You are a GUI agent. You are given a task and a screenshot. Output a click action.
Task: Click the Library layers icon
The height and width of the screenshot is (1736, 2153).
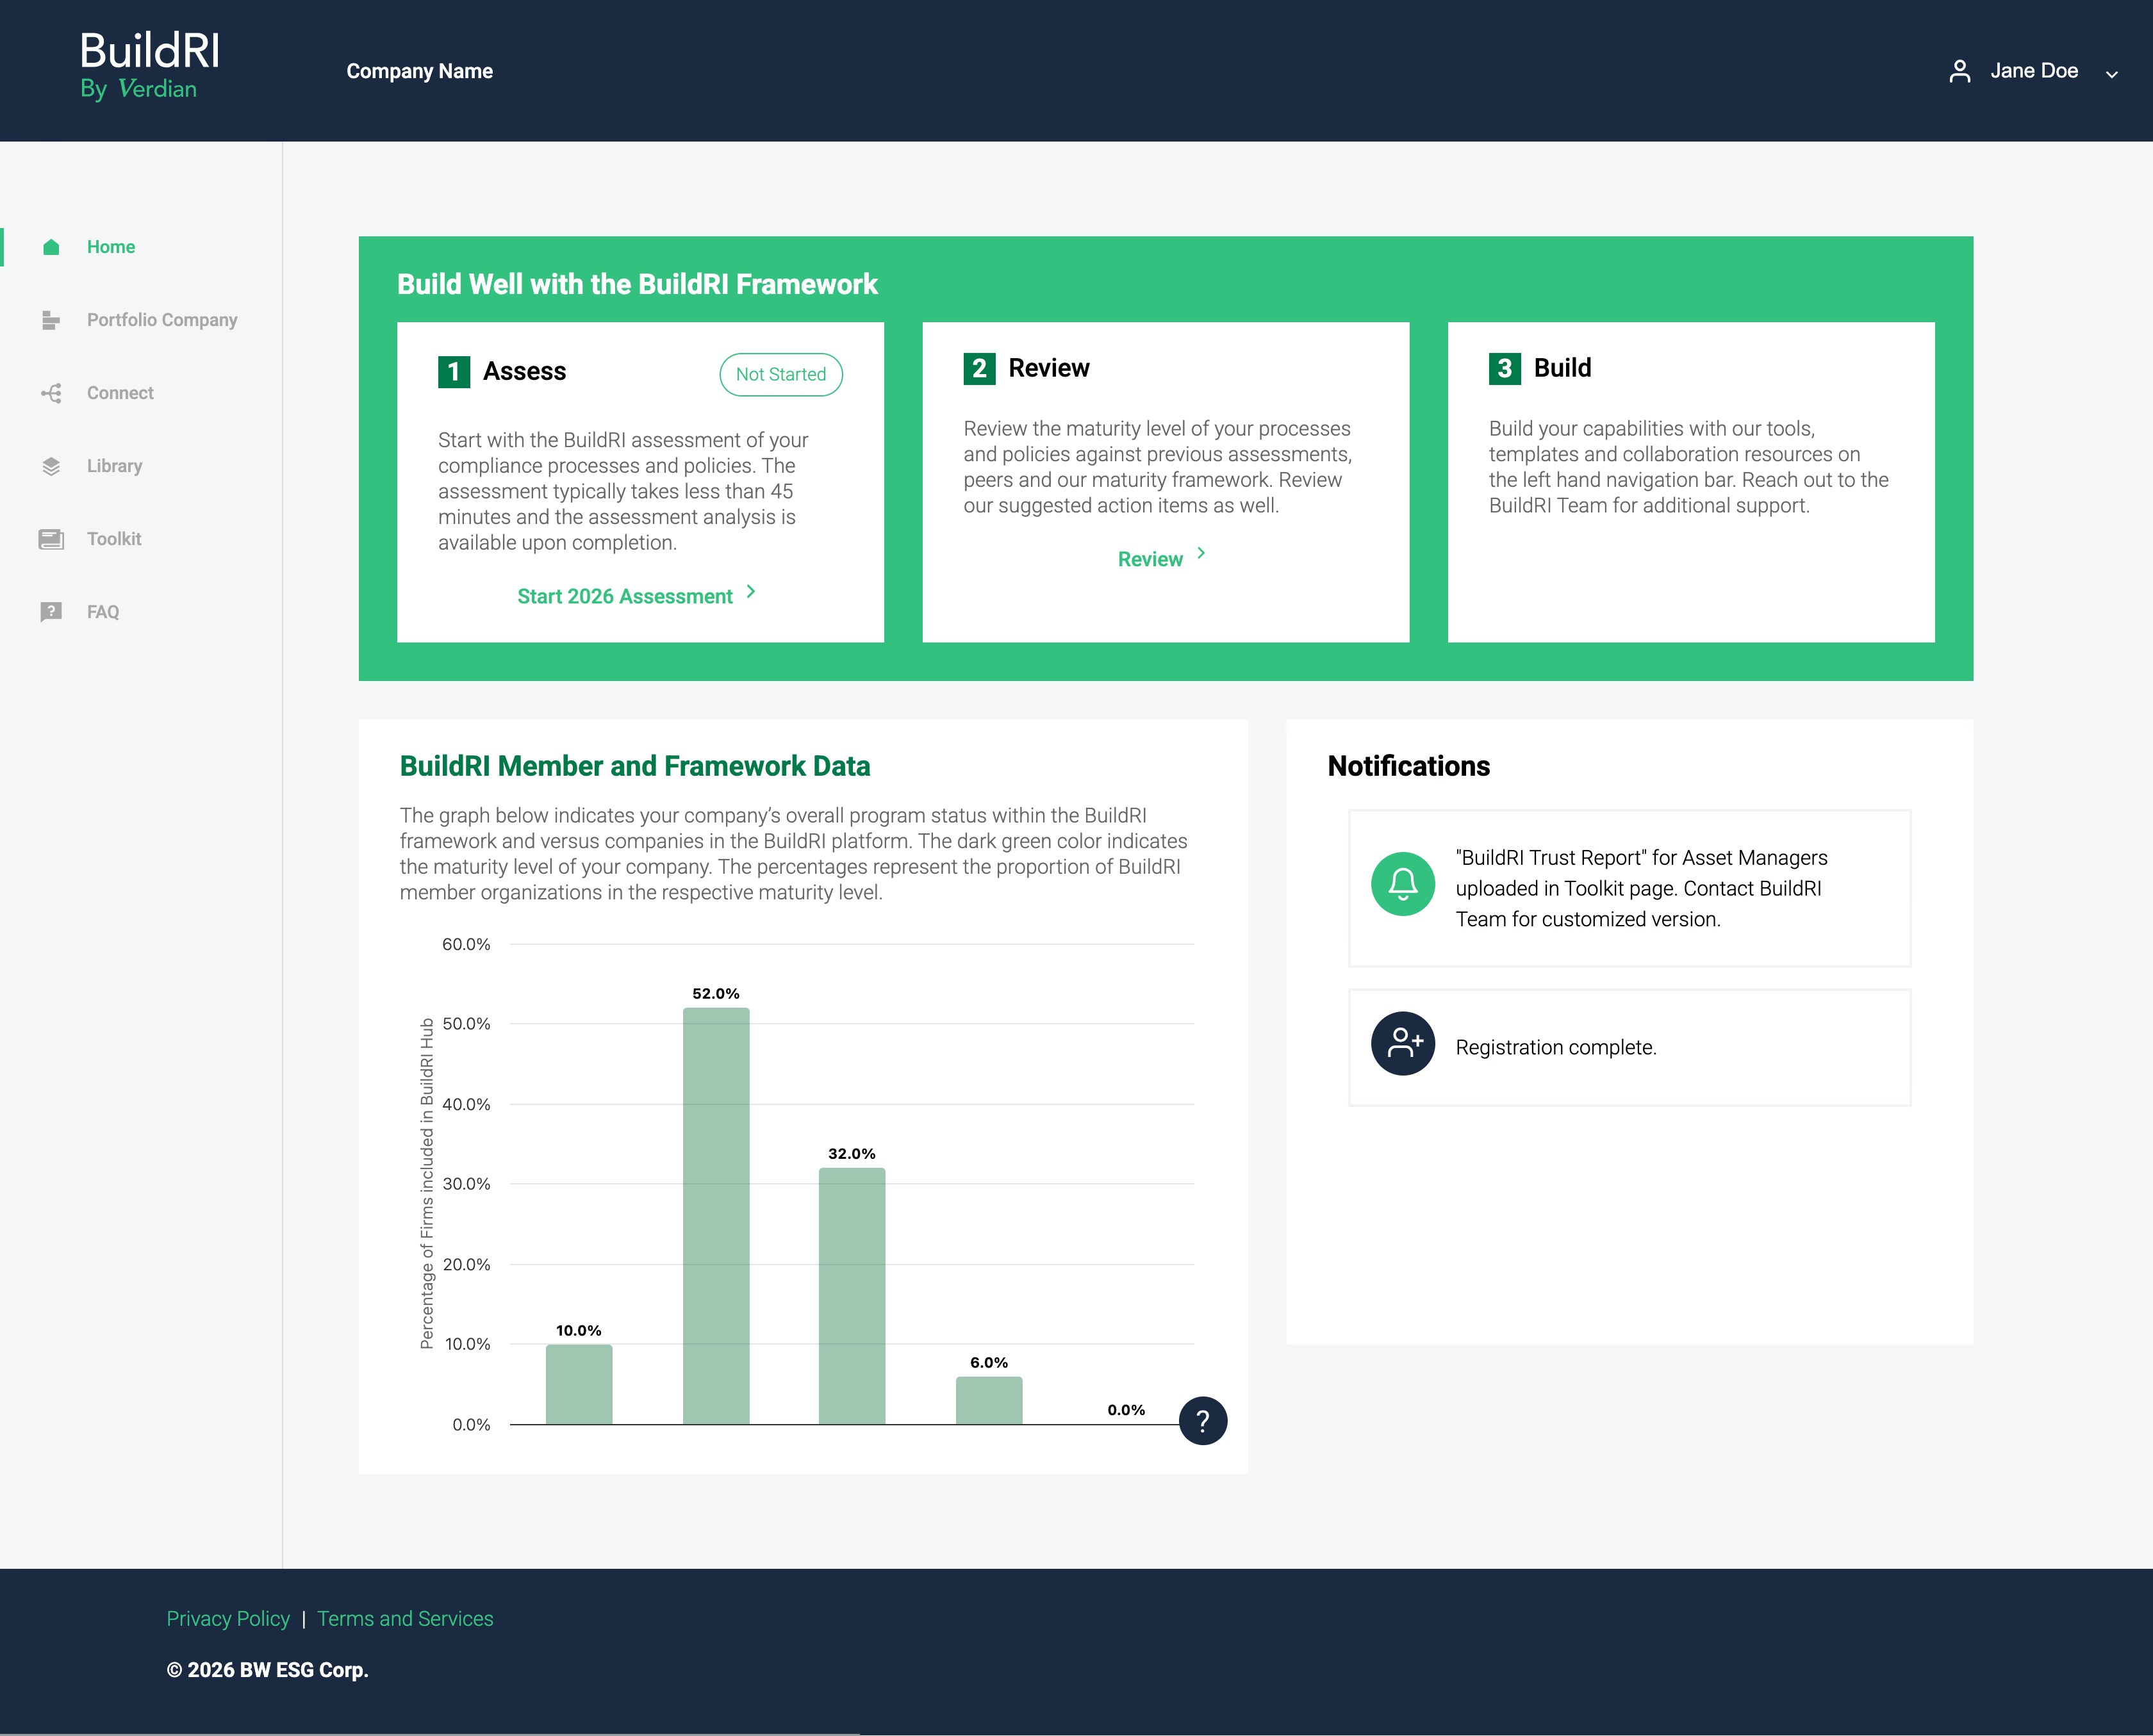click(51, 466)
